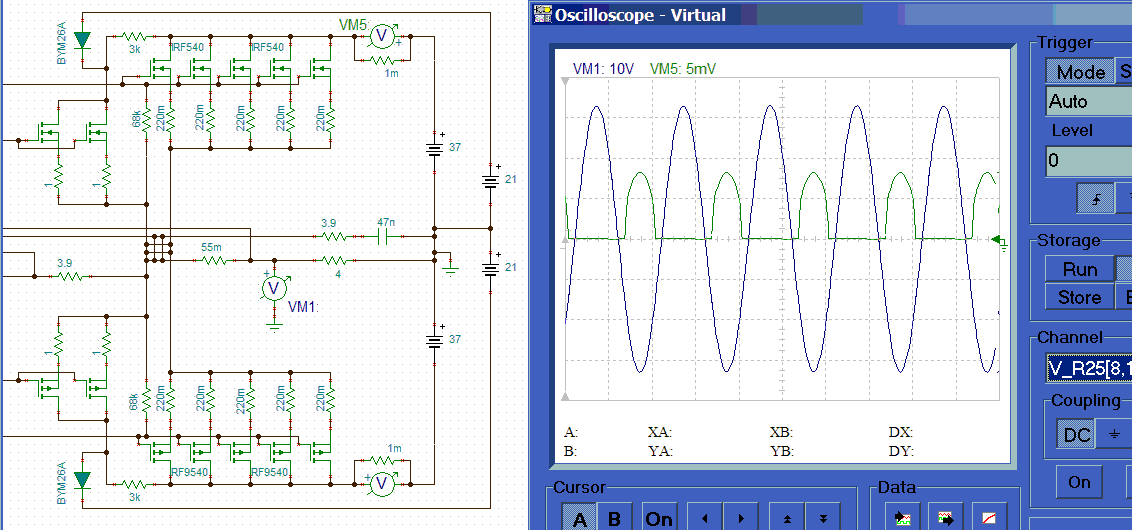
Task: Click the 47n capacitor in the schematic
Action: click(383, 235)
